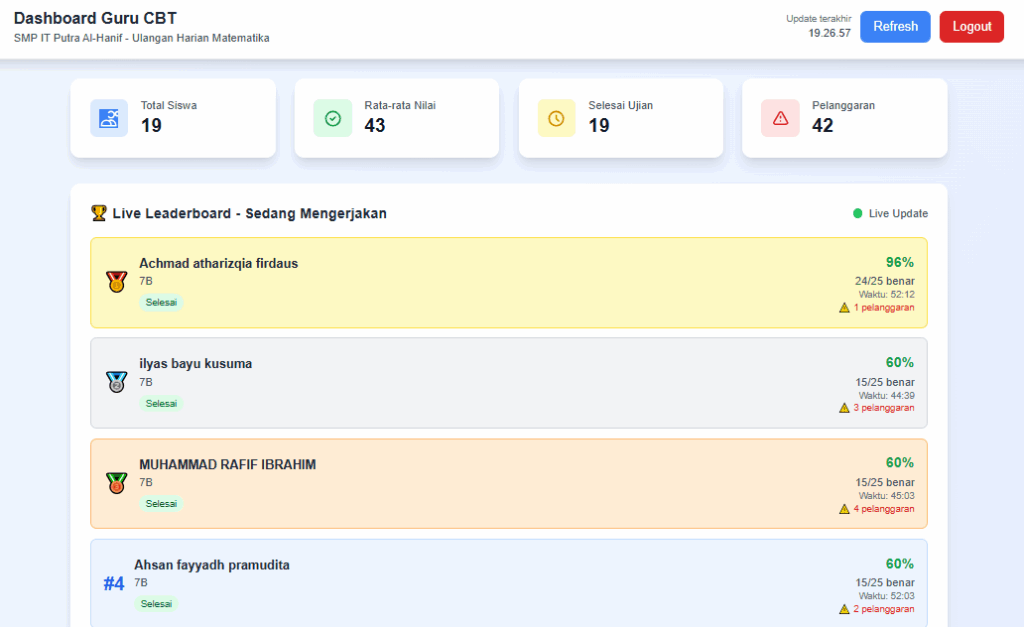
Task: Click warning icon next to 1 pelanggaran
Action: (844, 308)
